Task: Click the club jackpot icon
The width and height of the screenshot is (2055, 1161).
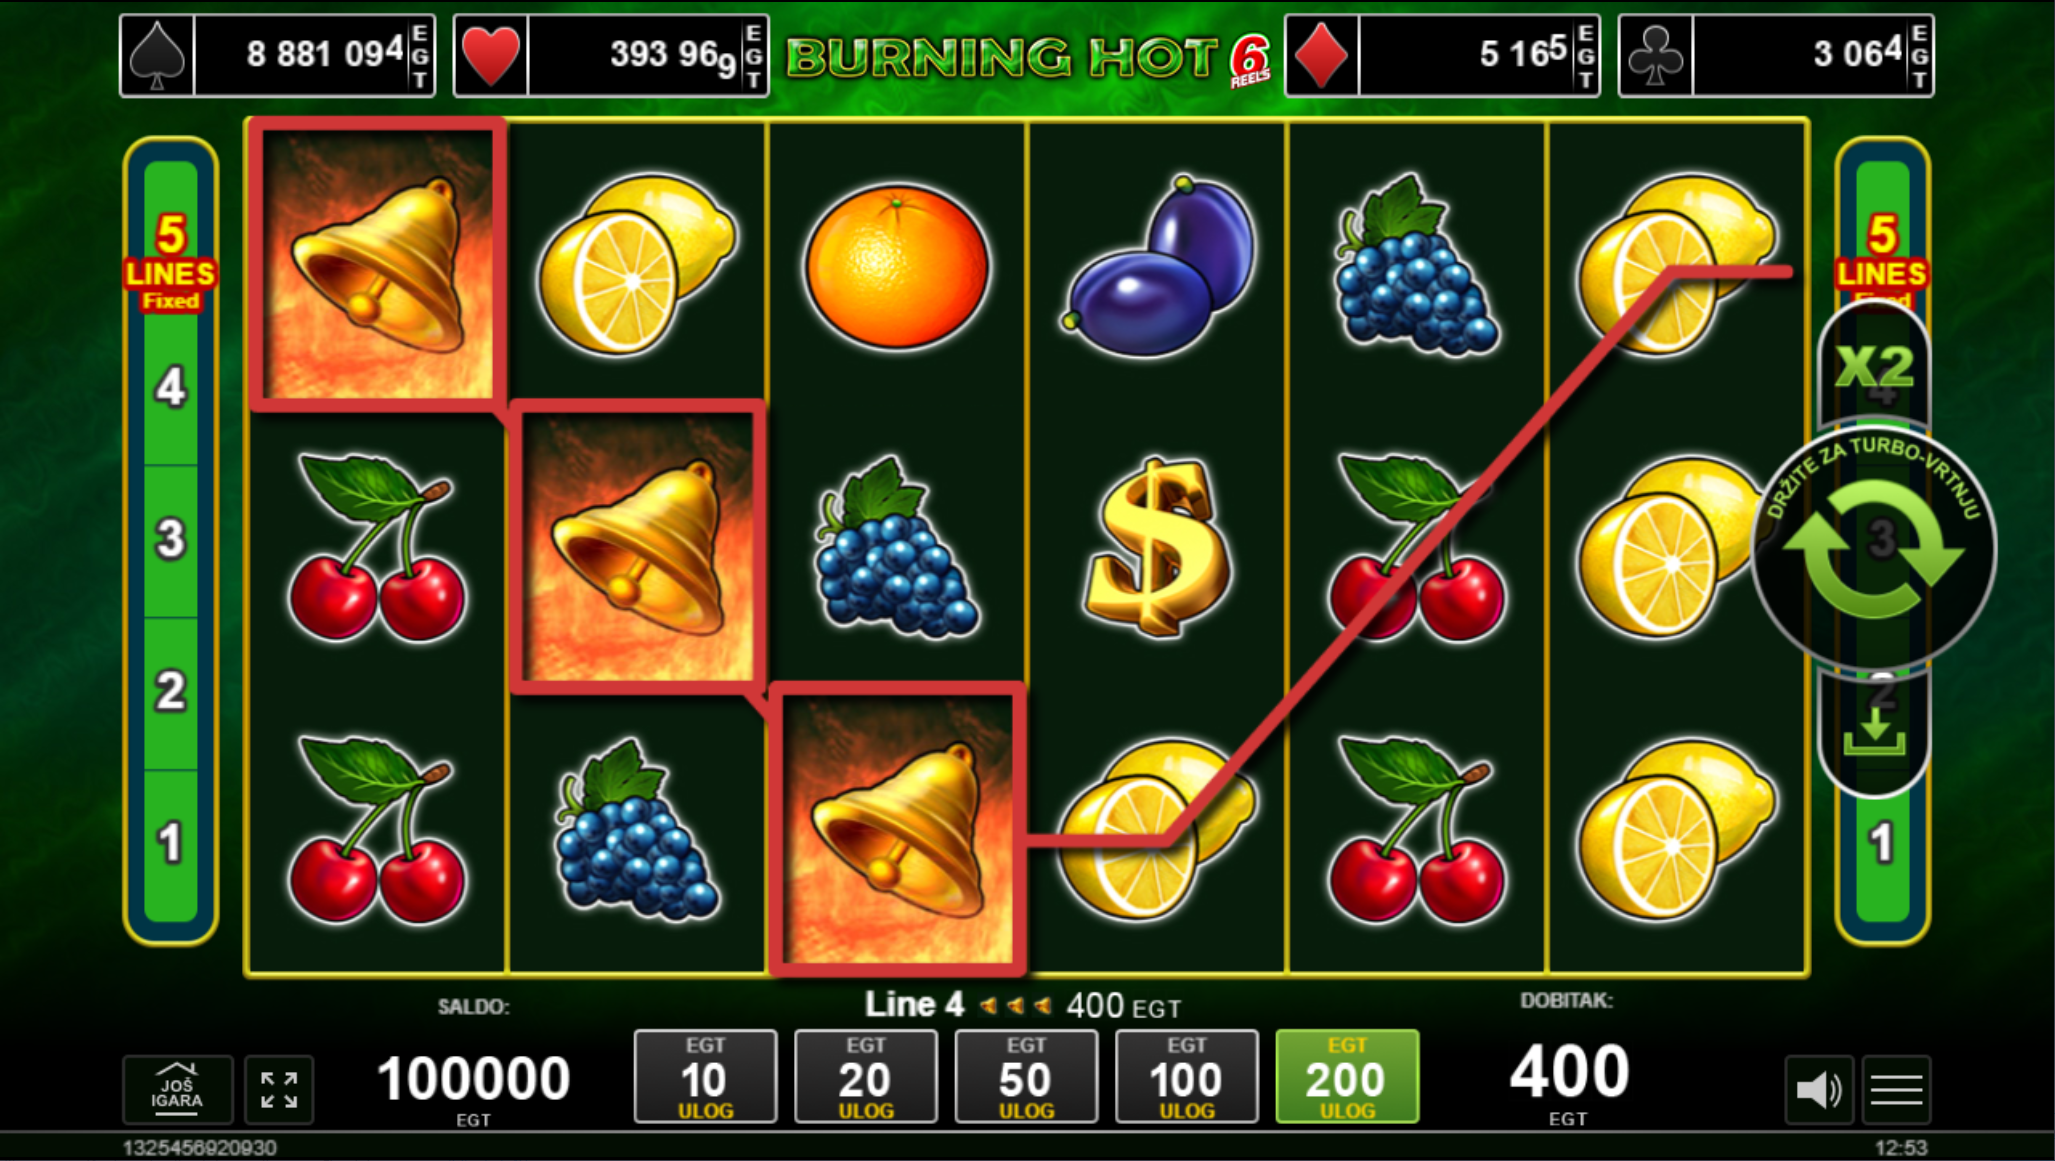Action: (x=1656, y=56)
